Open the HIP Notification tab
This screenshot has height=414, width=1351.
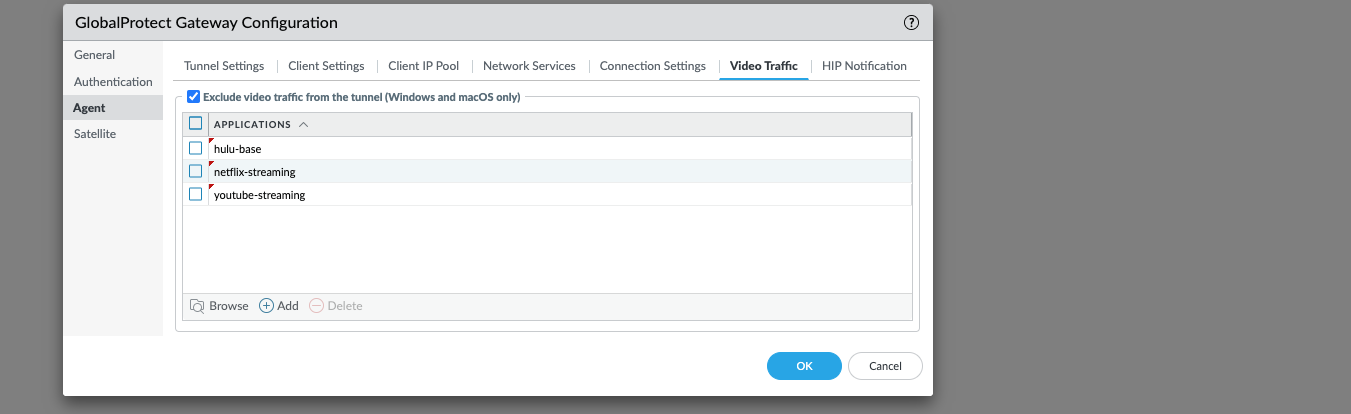point(864,66)
